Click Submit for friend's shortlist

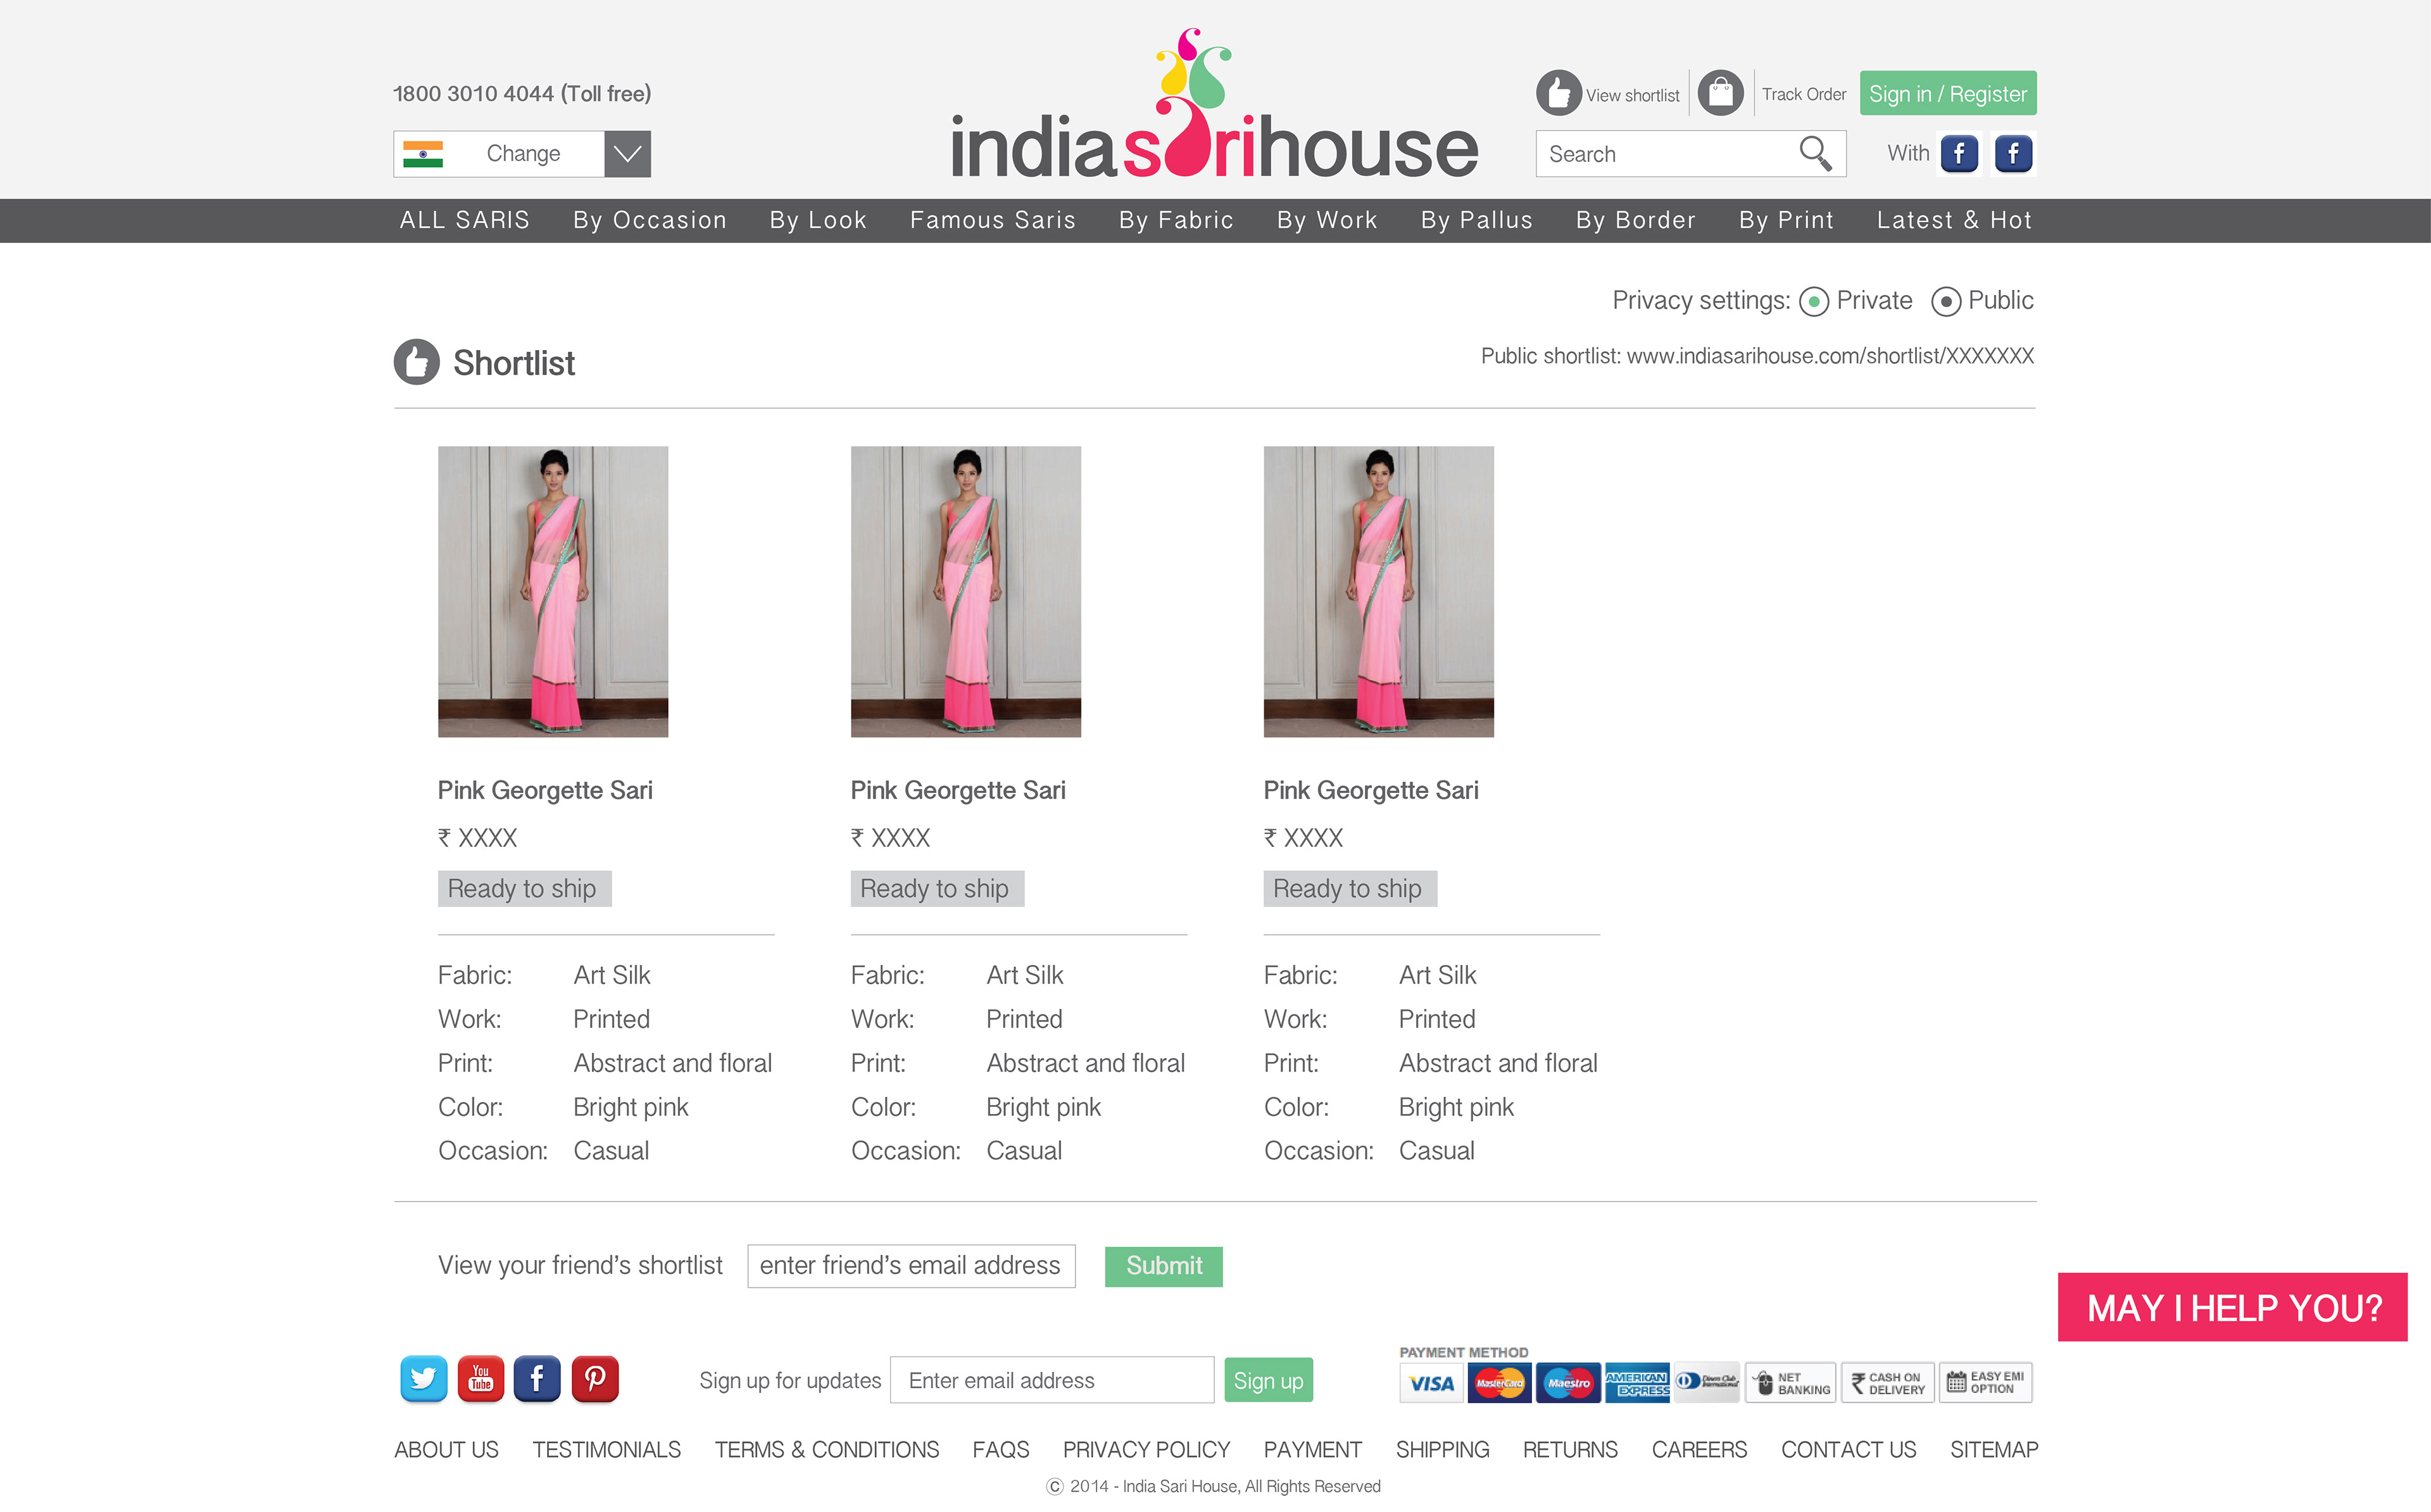pyautogui.click(x=1163, y=1266)
